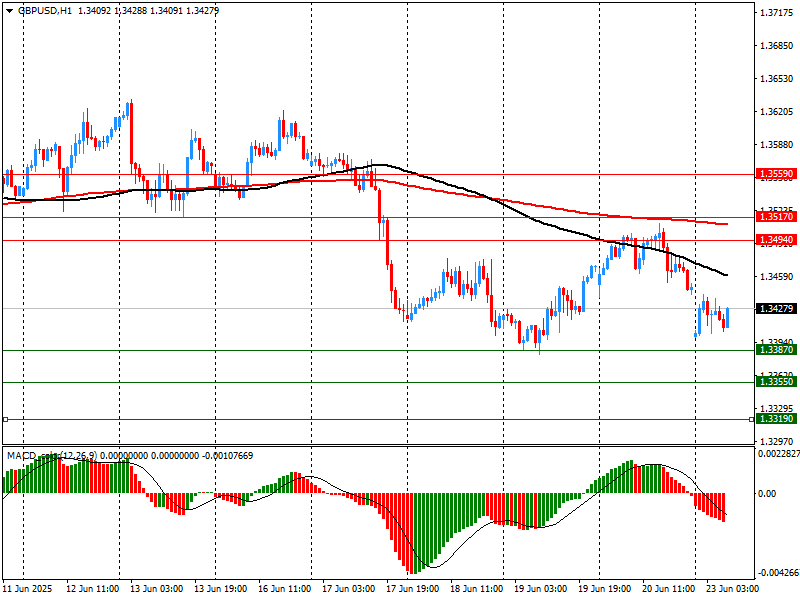Viewport: 800px width, 600px height.
Task: Select the 19 Jun 03:00 time axis label
Action: click(x=541, y=589)
